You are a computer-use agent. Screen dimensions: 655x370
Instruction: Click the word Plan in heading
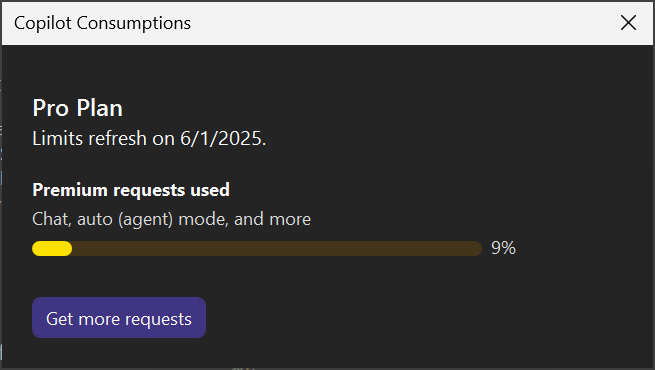100,108
